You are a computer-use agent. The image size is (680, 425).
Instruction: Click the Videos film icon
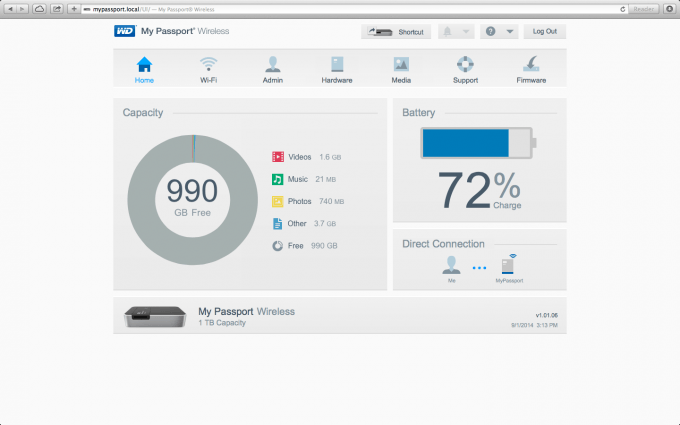[278, 157]
